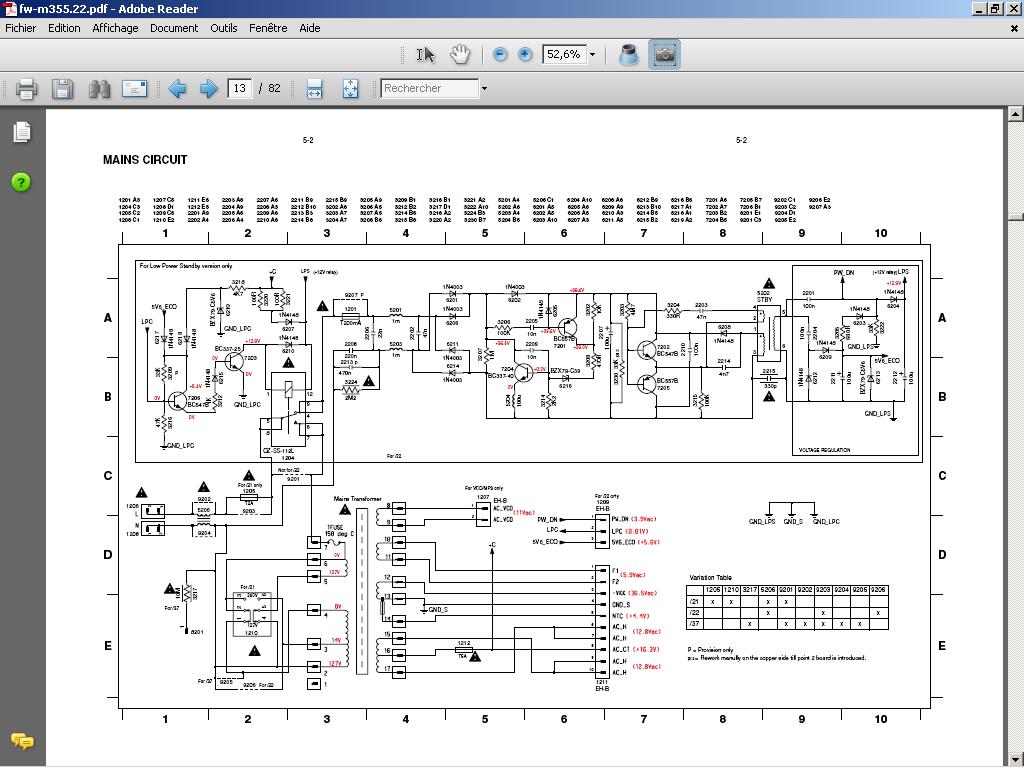The image size is (1024, 768).
Task: Click the Rechercher search field
Action: click(430, 88)
